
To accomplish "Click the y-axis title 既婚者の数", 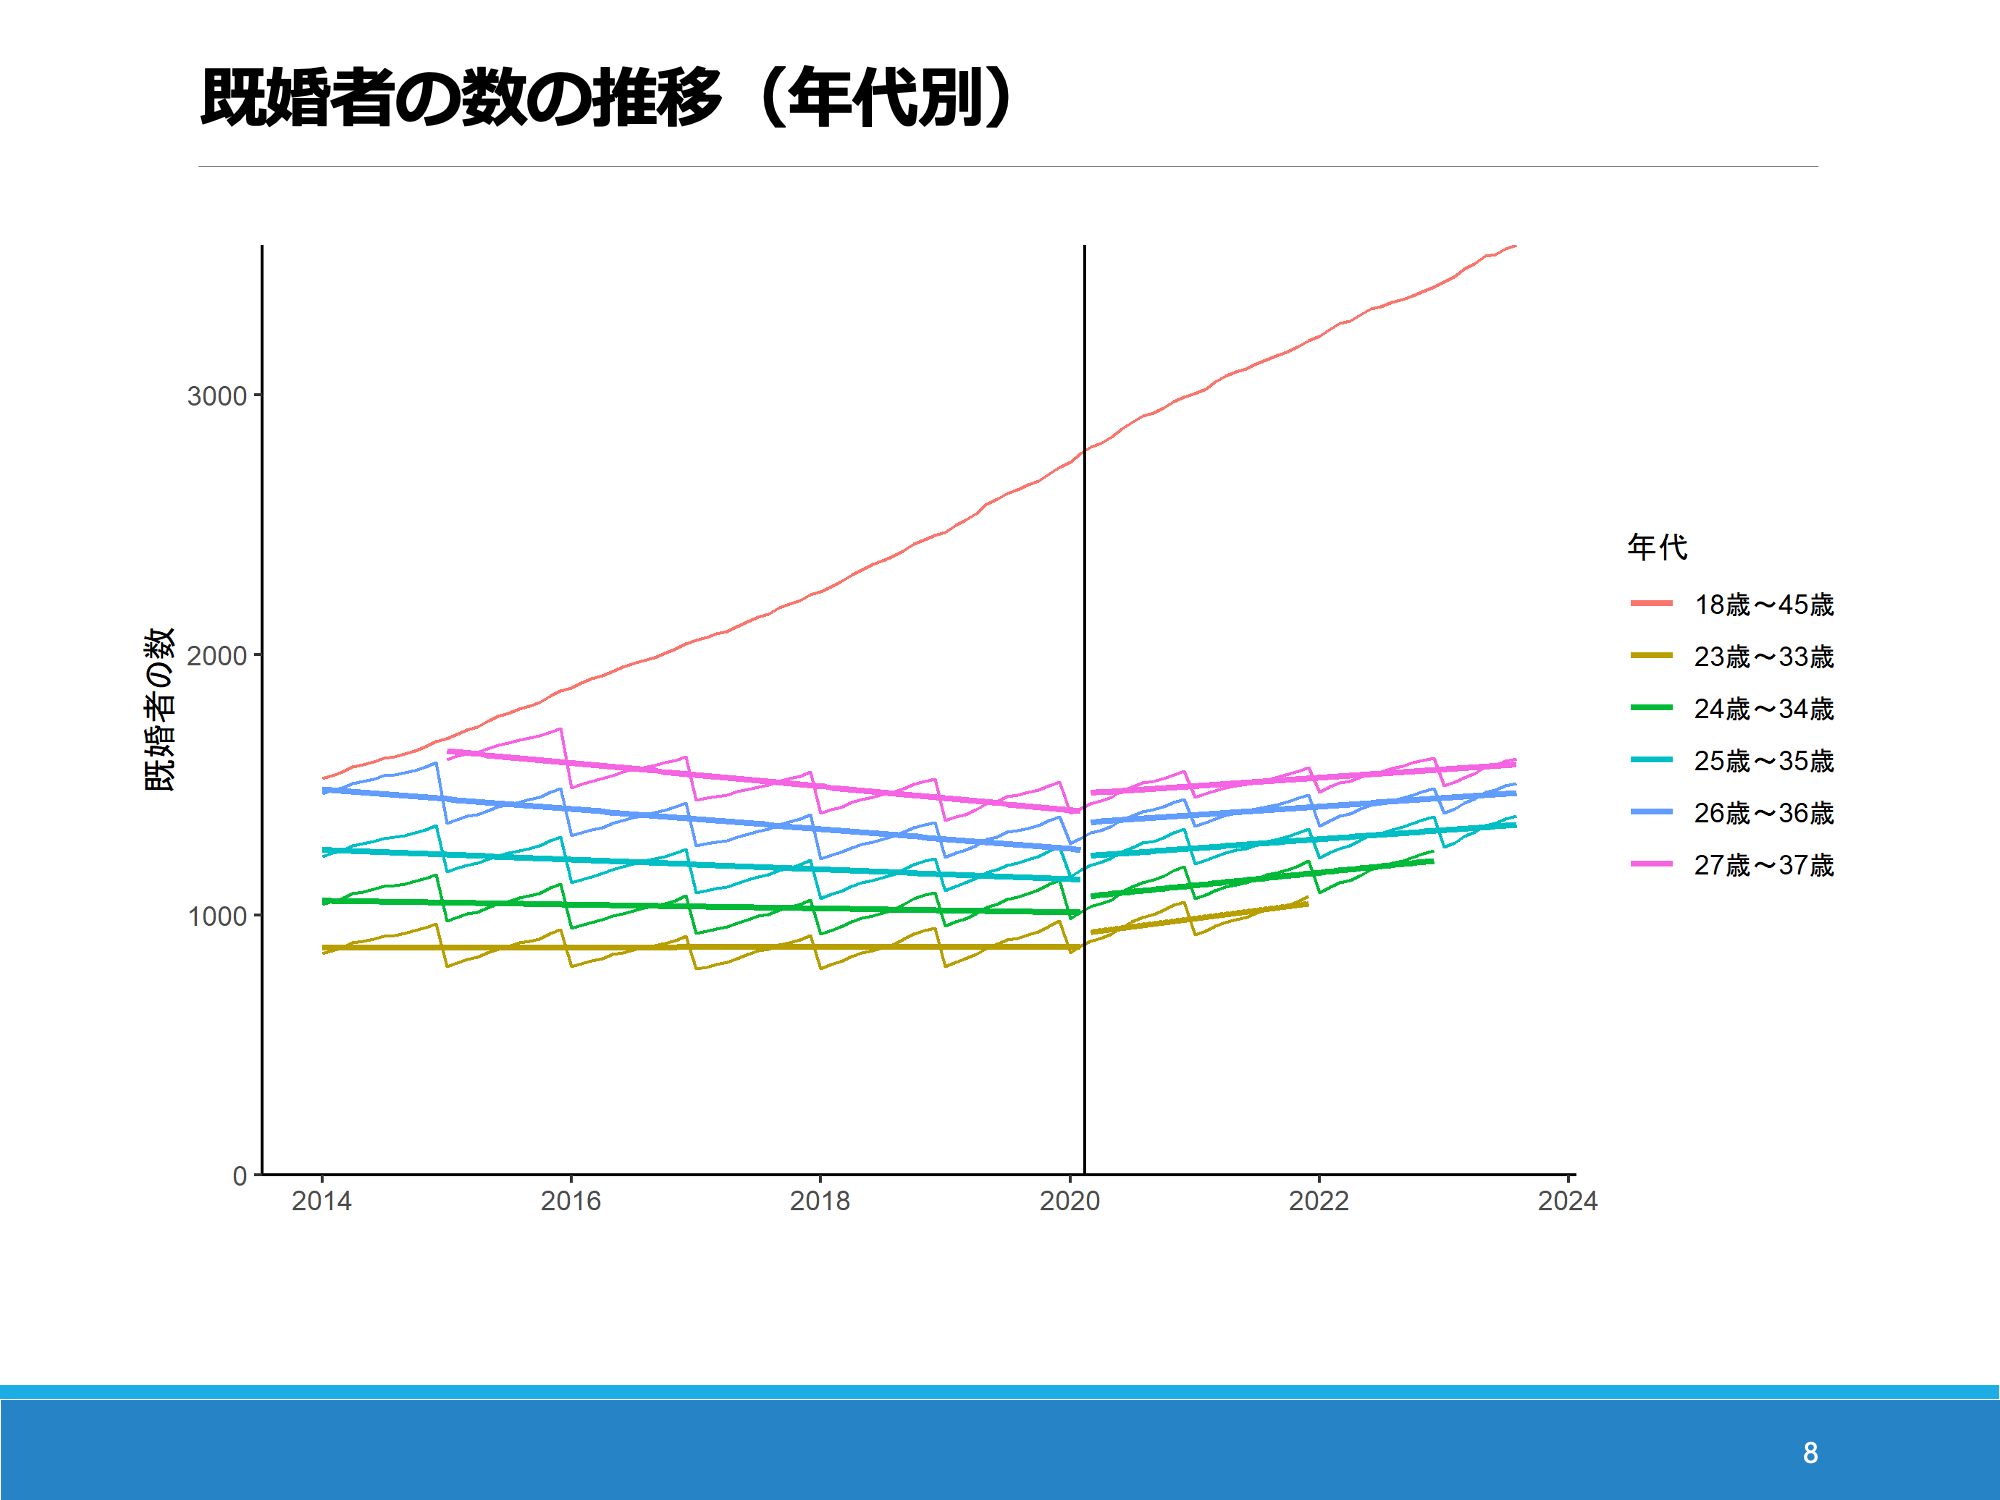I will pos(160,710).
